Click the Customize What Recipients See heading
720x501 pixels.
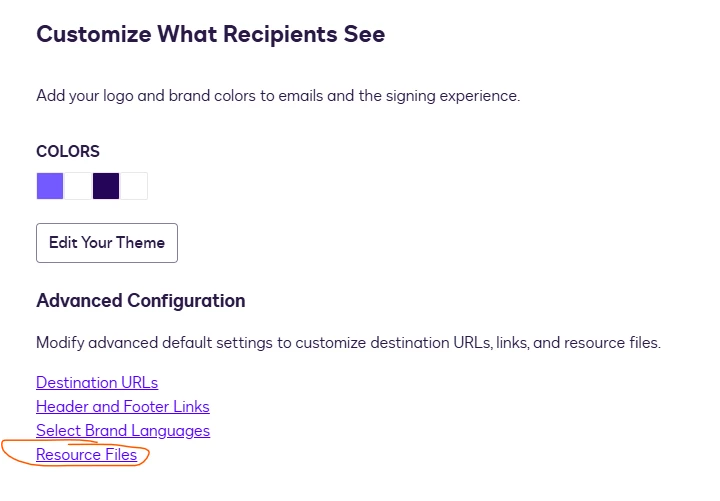[x=211, y=34]
